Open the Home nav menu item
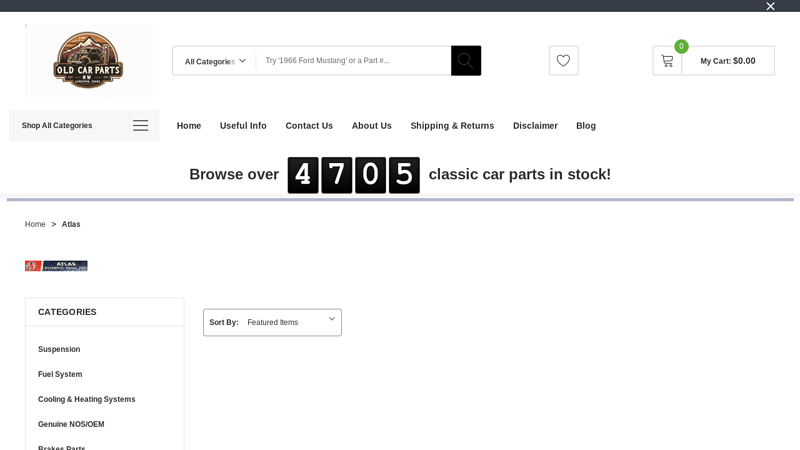800x450 pixels. (189, 126)
